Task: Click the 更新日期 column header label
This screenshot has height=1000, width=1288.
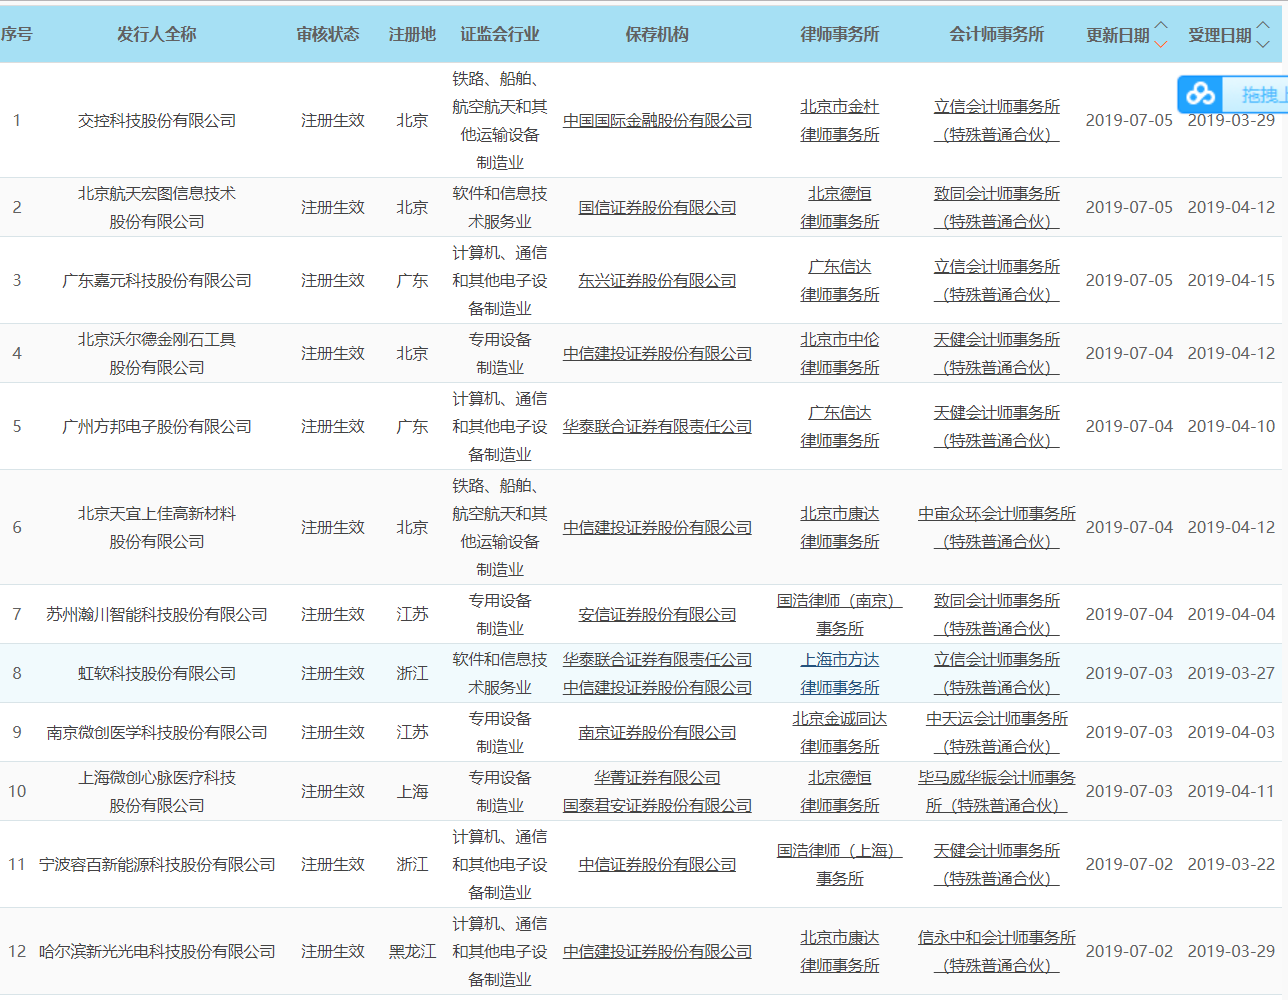Action: point(1118,35)
